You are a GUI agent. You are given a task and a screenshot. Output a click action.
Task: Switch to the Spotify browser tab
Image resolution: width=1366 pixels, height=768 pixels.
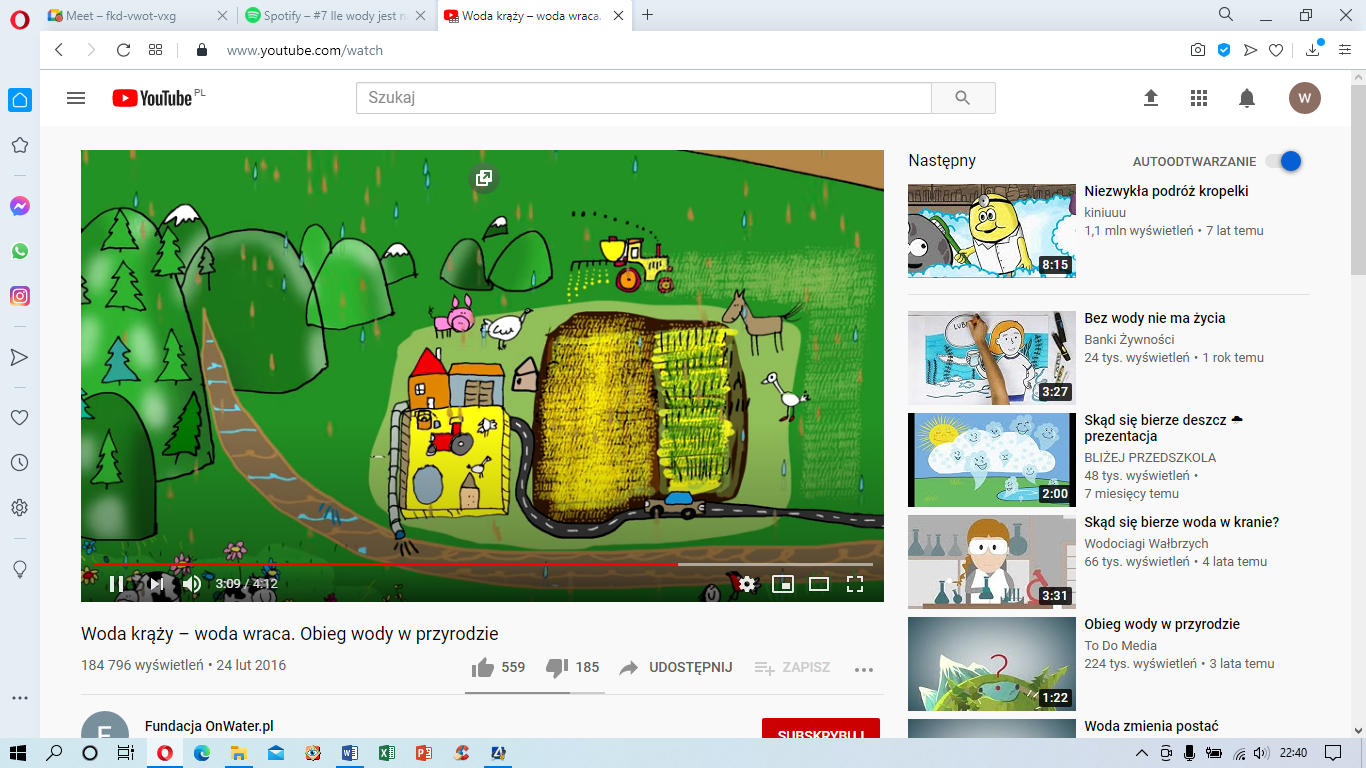click(x=336, y=15)
